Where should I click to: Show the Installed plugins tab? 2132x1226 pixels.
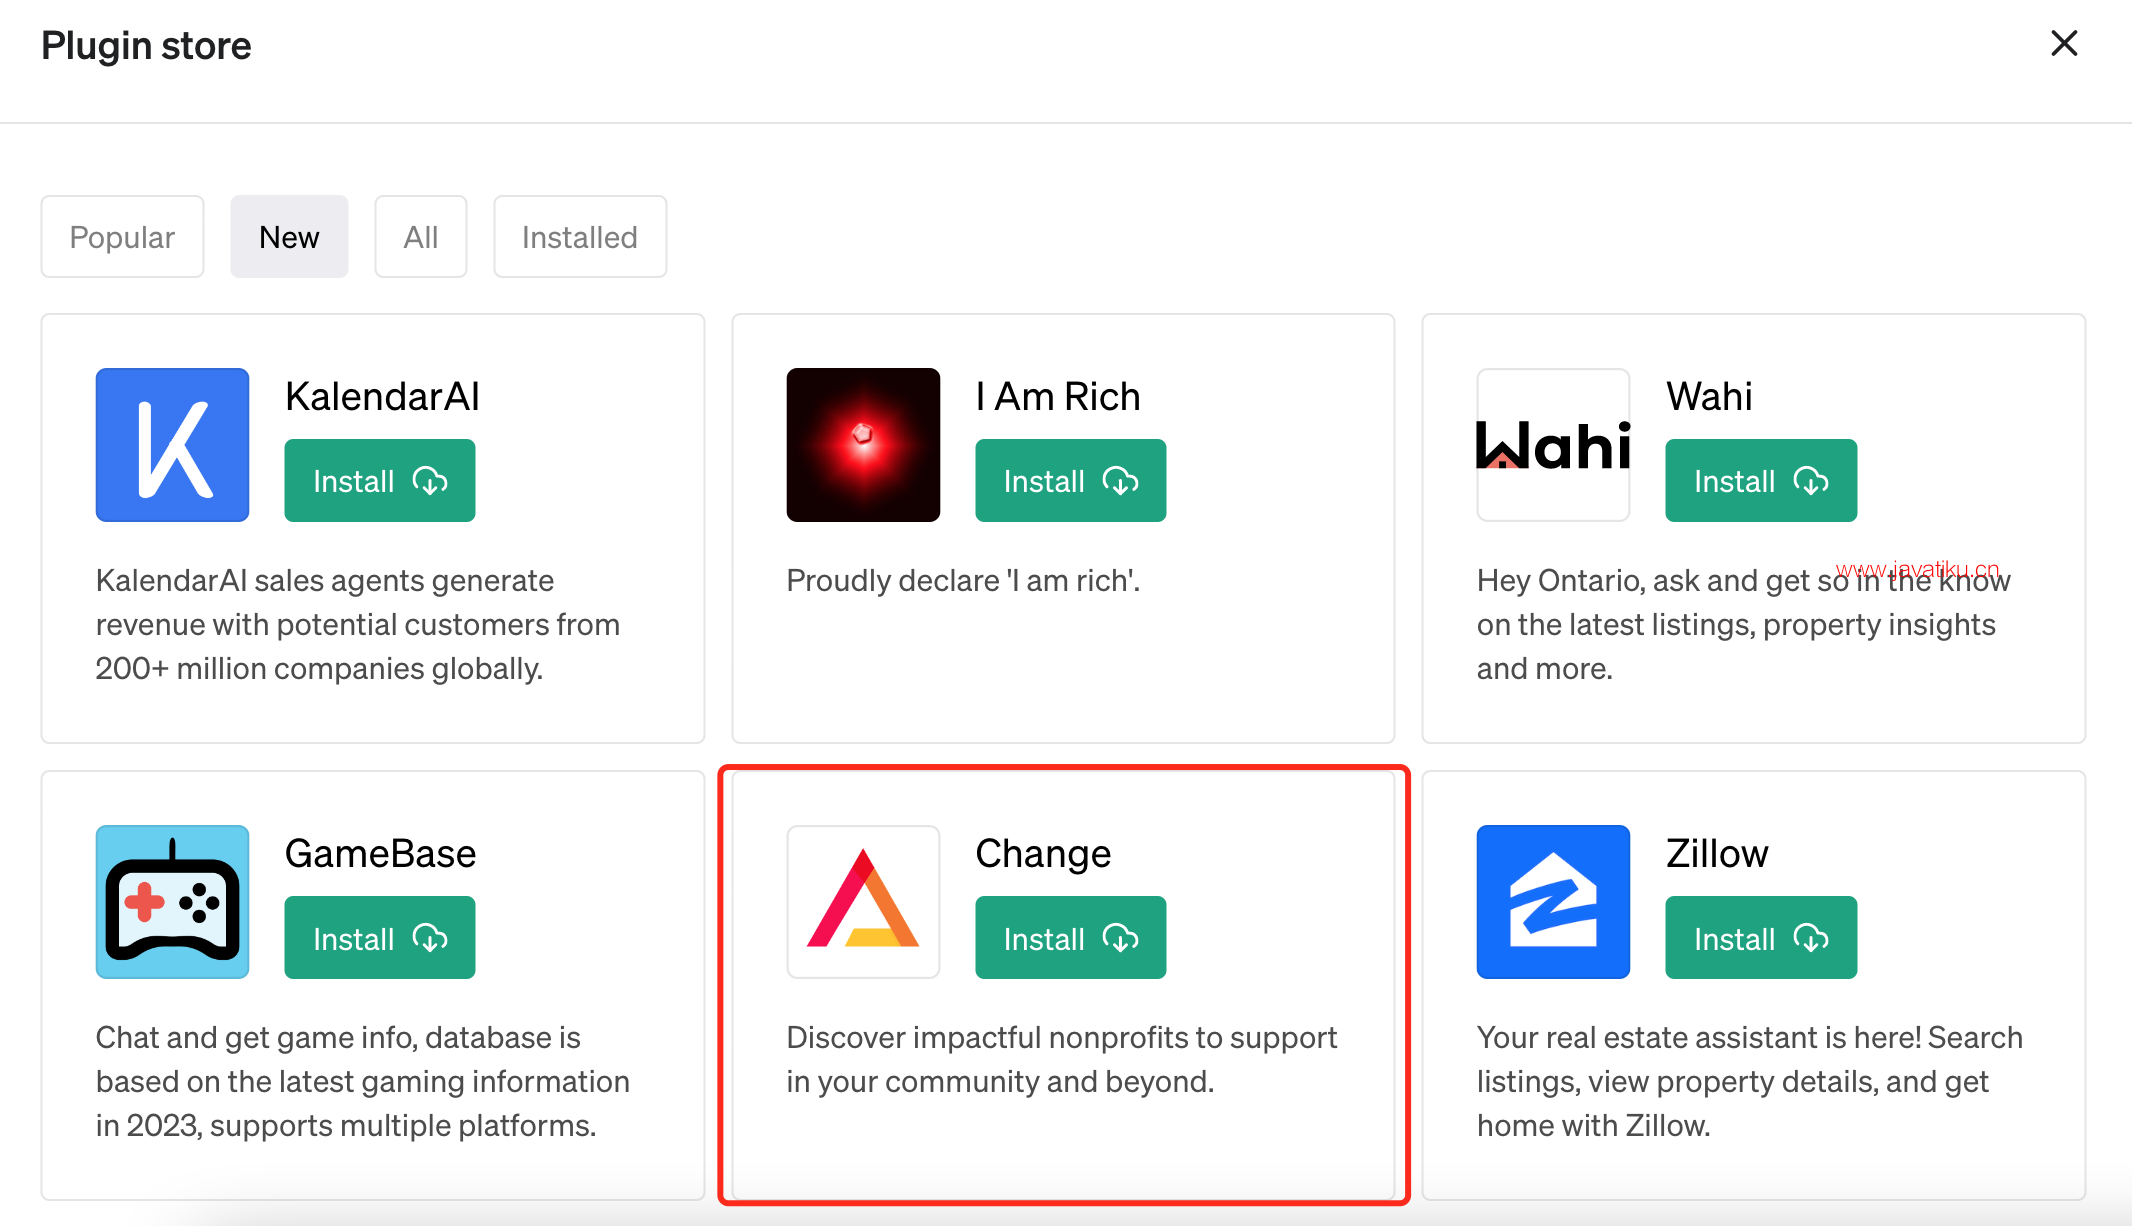(580, 237)
